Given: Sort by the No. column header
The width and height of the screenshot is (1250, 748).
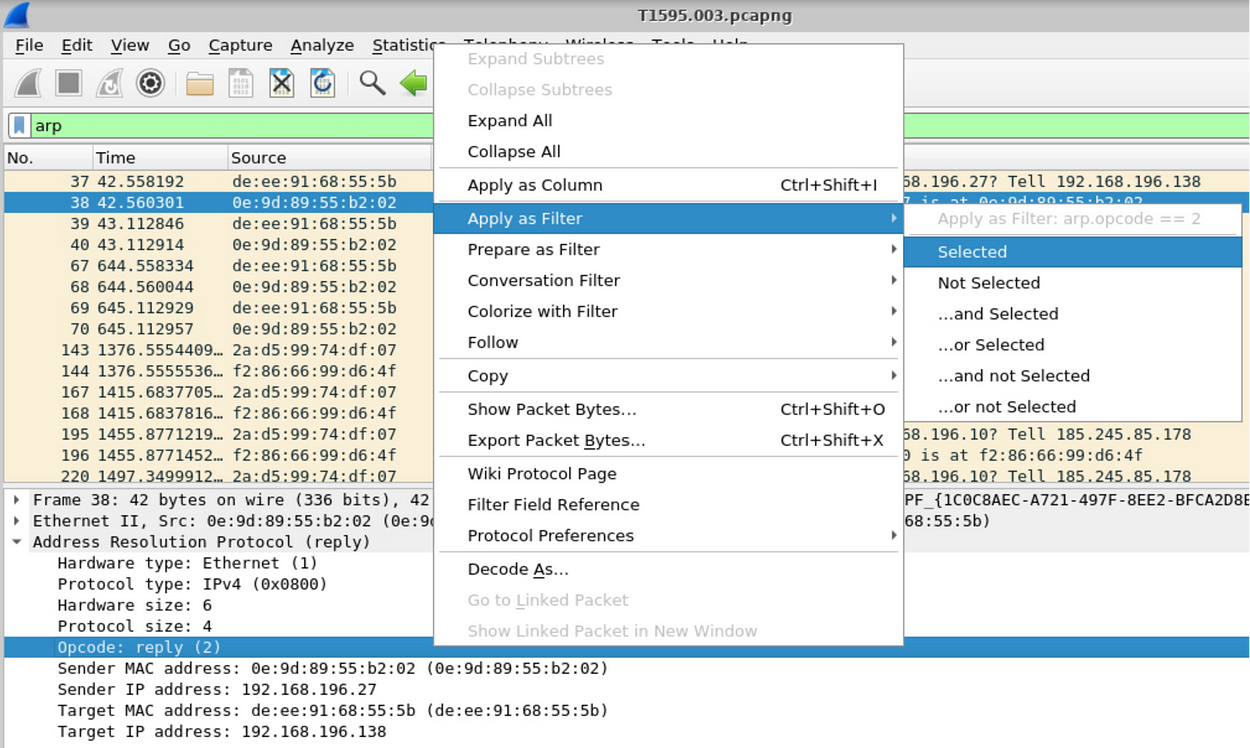Looking at the screenshot, I should pos(47,158).
